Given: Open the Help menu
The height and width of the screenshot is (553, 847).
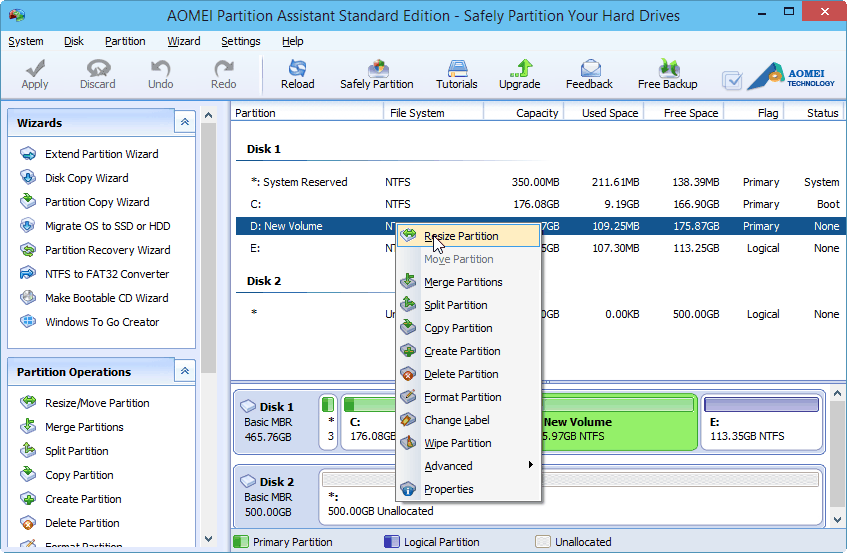Looking at the screenshot, I should click(292, 41).
